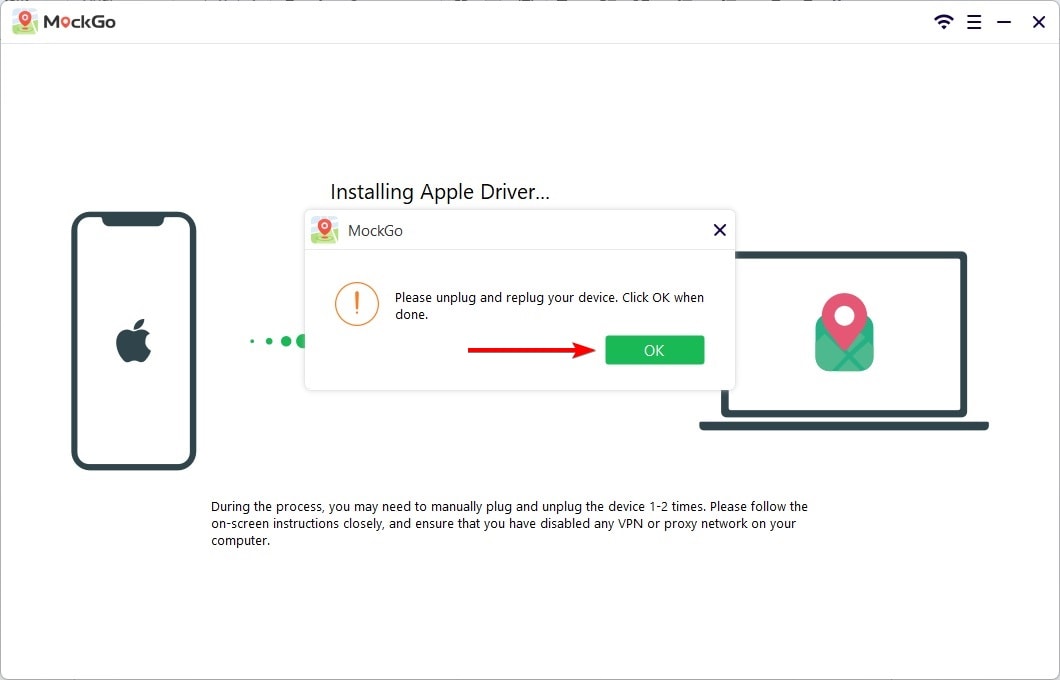Close the MockGo dialog with the X

(719, 230)
